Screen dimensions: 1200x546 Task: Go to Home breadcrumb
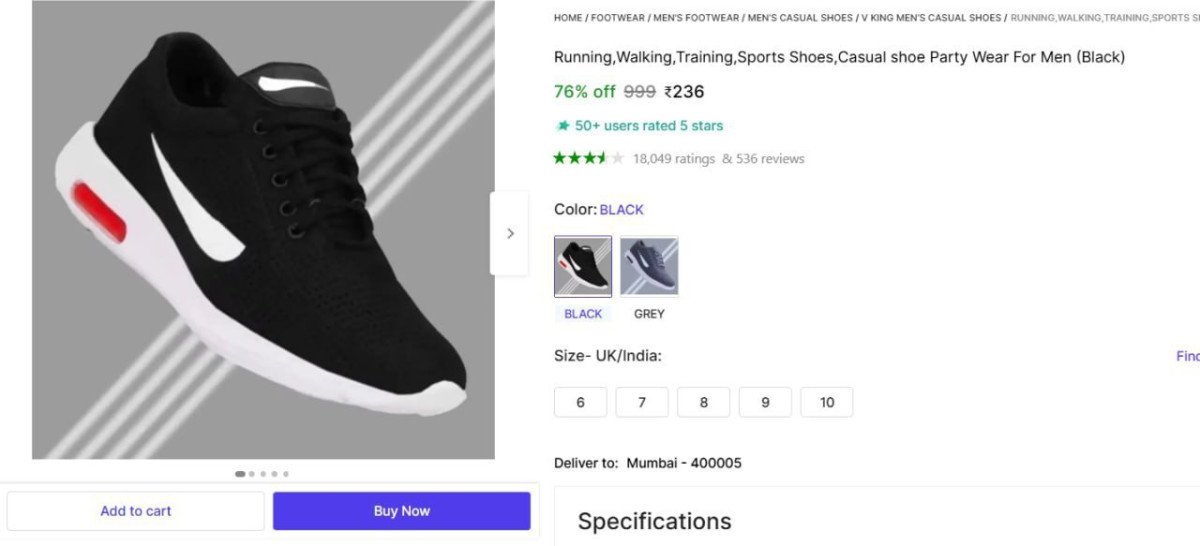click(x=568, y=18)
